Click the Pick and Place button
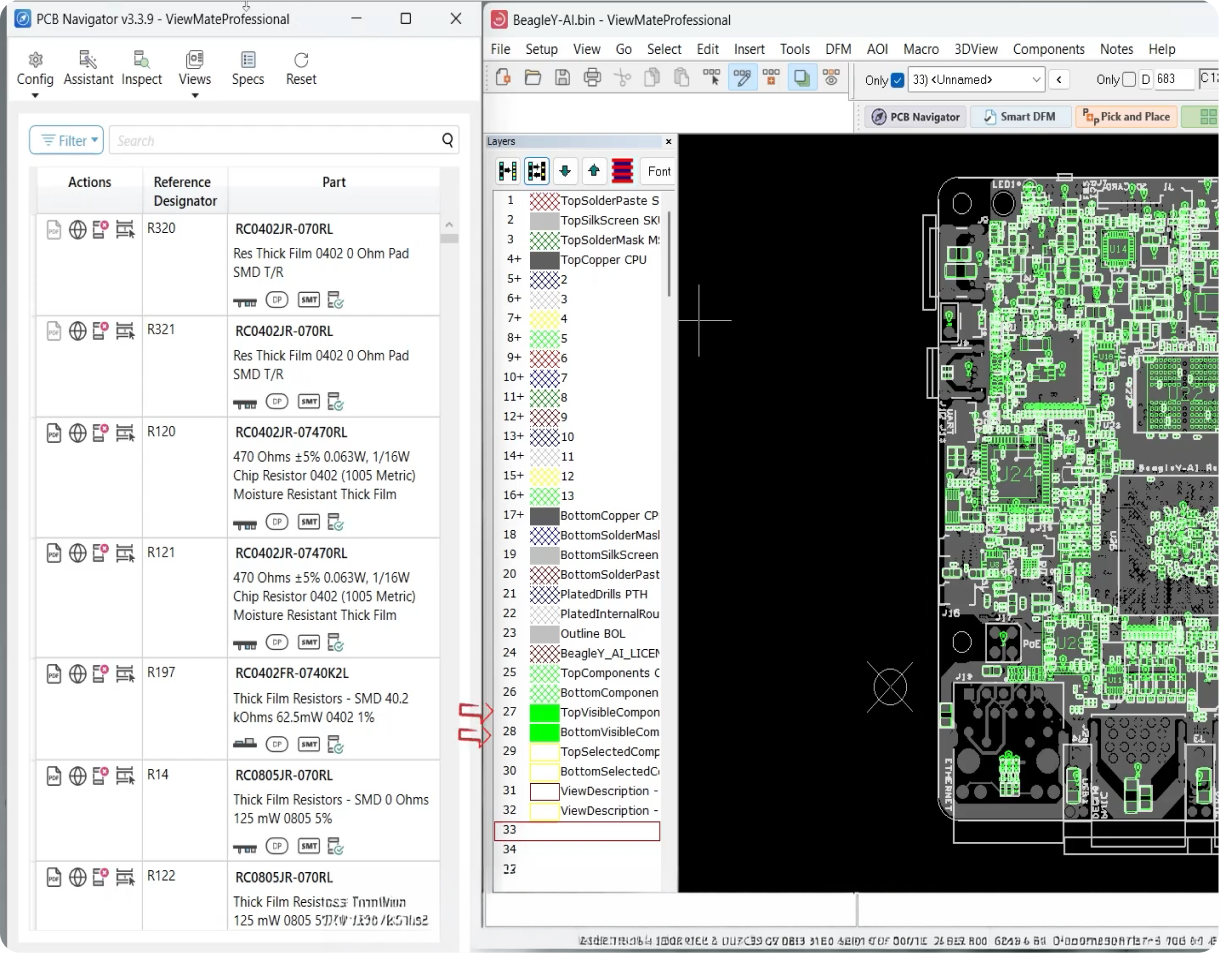Viewport: 1219px width, 953px height. pos(1126,117)
